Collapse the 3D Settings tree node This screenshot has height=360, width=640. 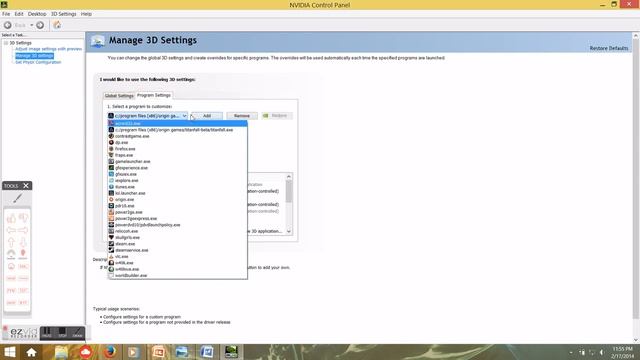click(x=6, y=43)
